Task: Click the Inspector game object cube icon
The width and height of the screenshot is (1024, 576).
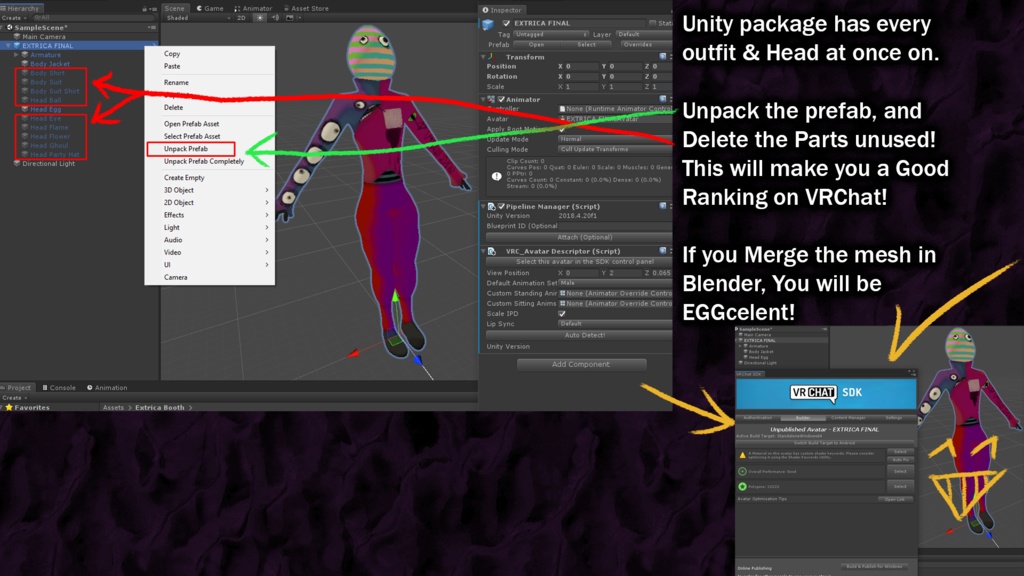Action: point(488,25)
